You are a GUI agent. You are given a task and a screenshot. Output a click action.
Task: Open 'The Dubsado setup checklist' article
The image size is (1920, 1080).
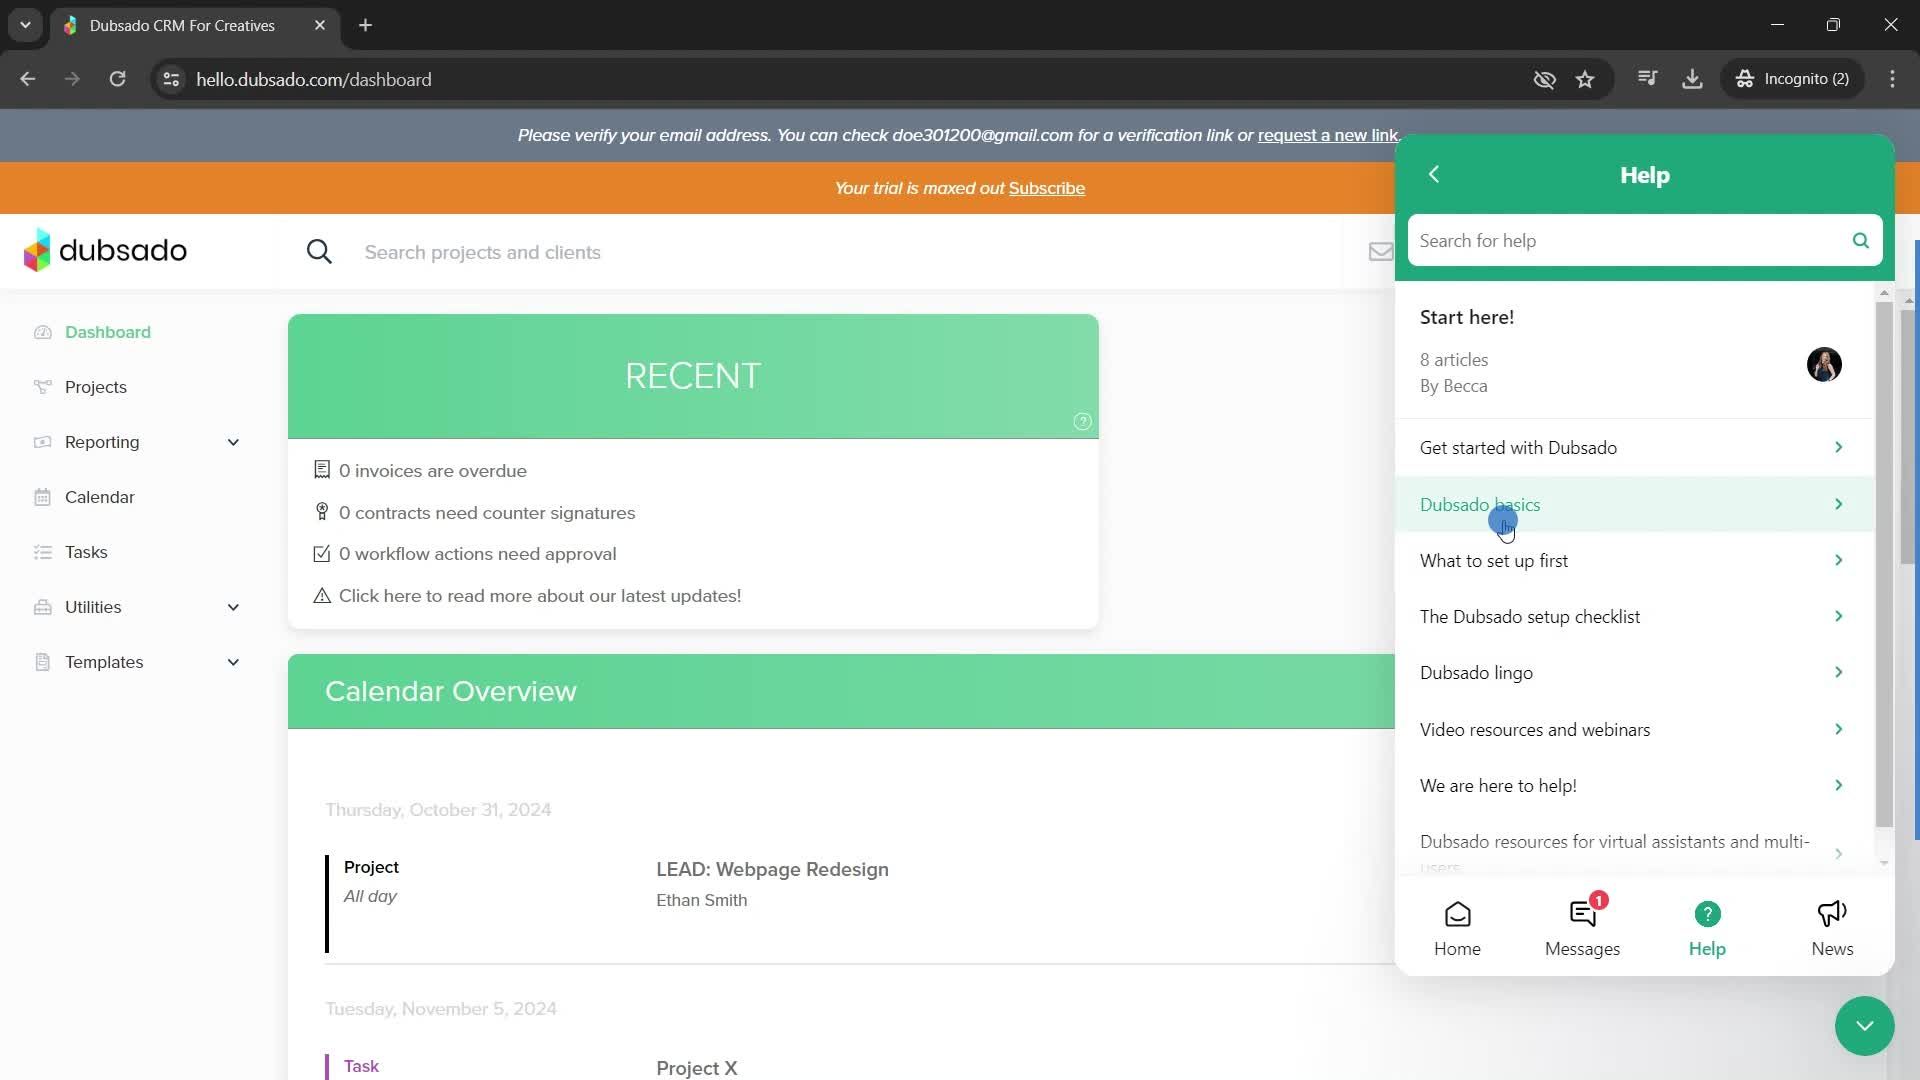pyautogui.click(x=1633, y=616)
